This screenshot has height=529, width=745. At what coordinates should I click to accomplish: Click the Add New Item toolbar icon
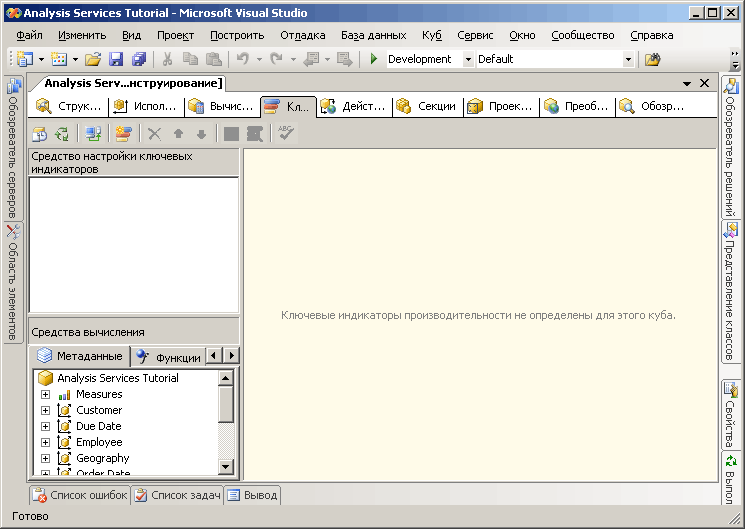pyautogui.click(x=59, y=59)
